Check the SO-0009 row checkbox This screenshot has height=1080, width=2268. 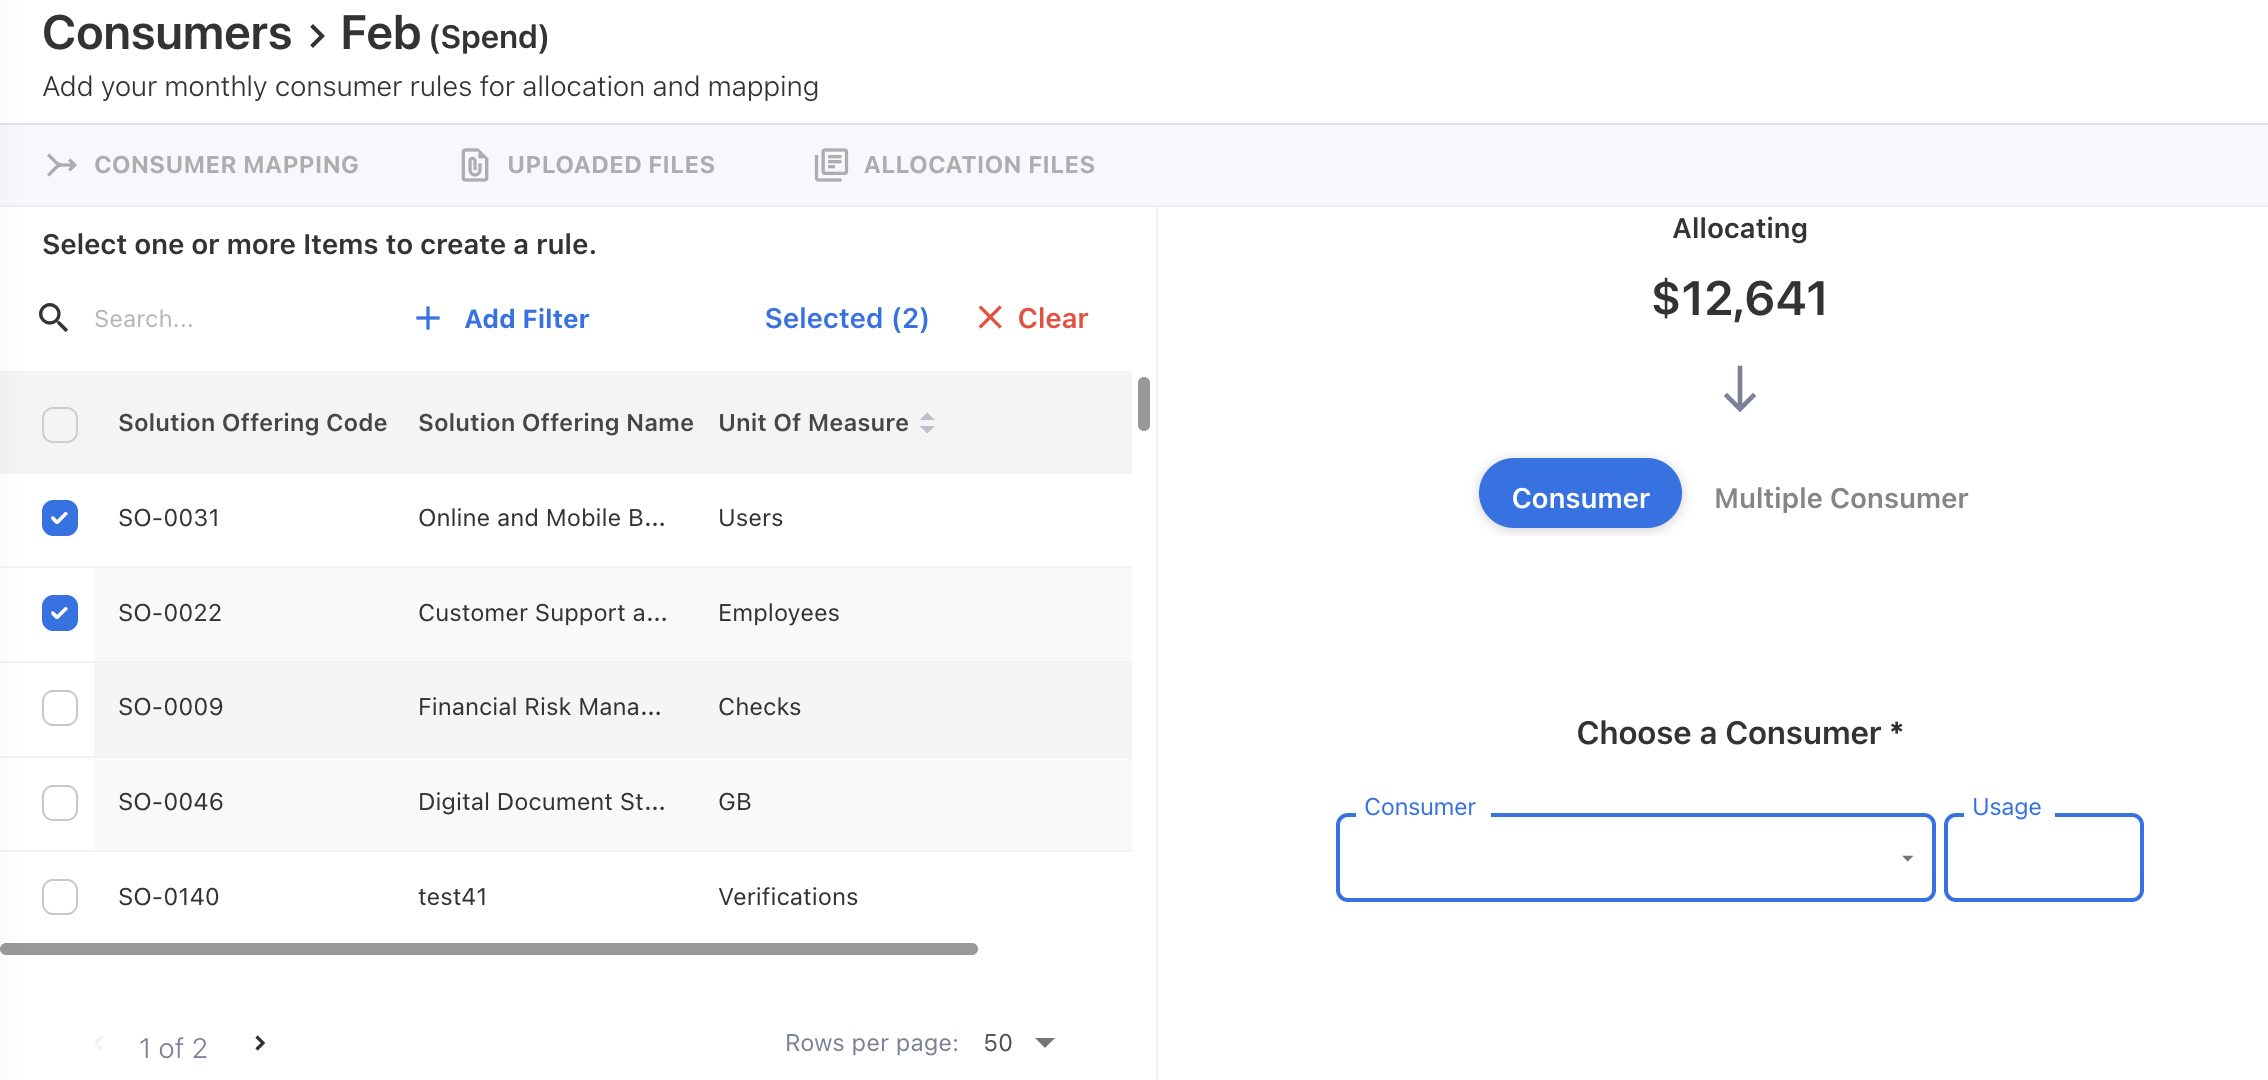pyautogui.click(x=60, y=707)
